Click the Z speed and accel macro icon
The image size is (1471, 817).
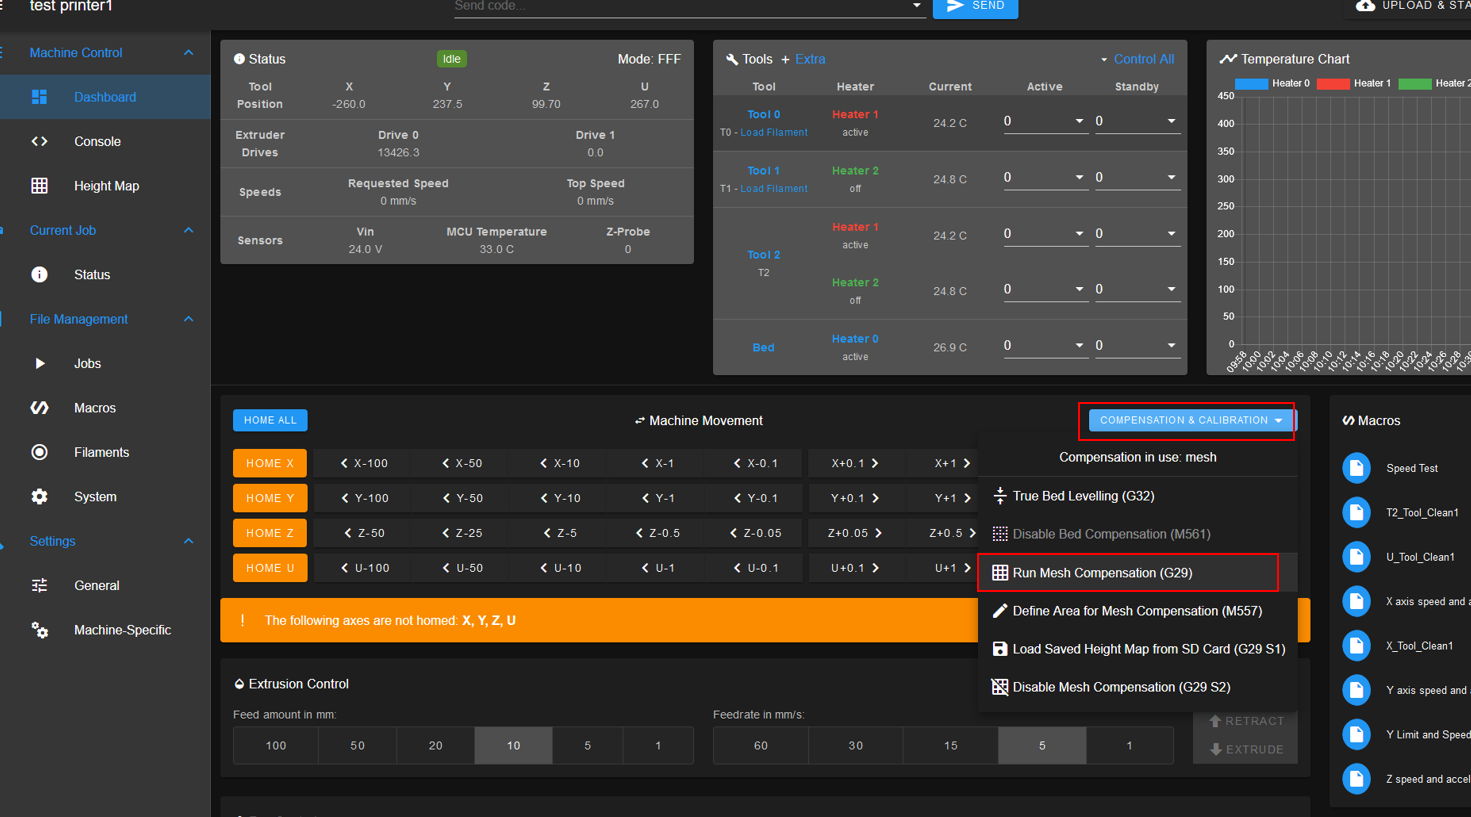tap(1356, 779)
